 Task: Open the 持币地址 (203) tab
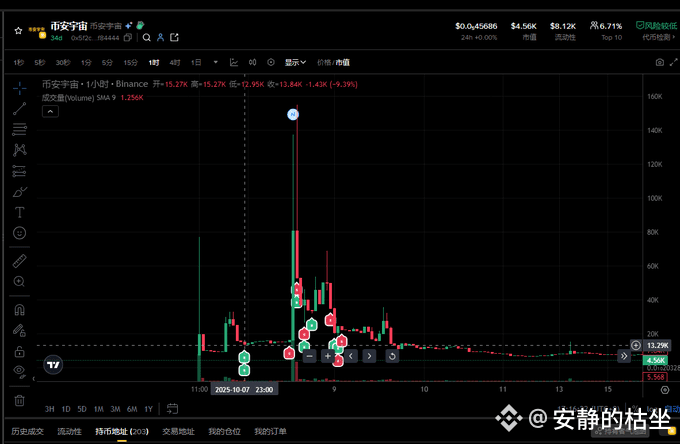[x=122, y=431]
